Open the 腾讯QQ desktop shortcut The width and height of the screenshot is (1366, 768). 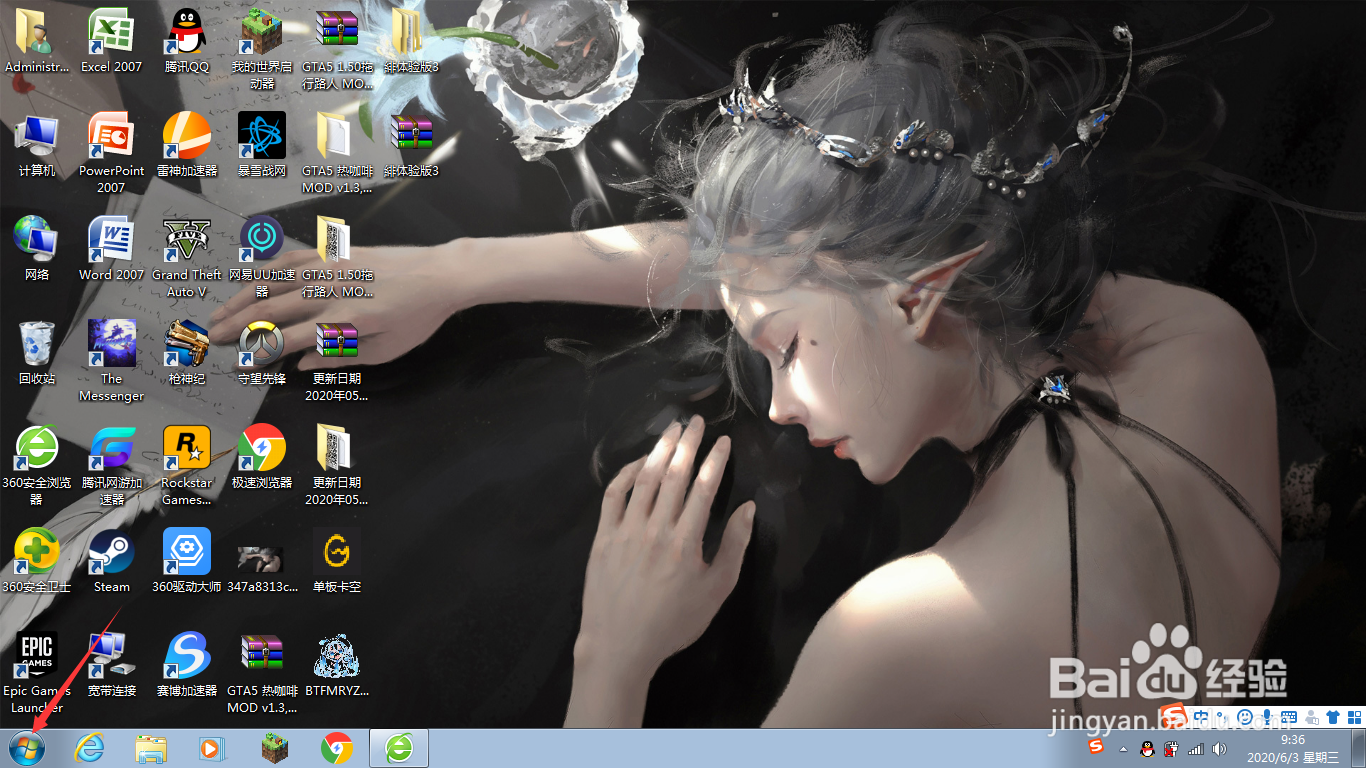186,30
